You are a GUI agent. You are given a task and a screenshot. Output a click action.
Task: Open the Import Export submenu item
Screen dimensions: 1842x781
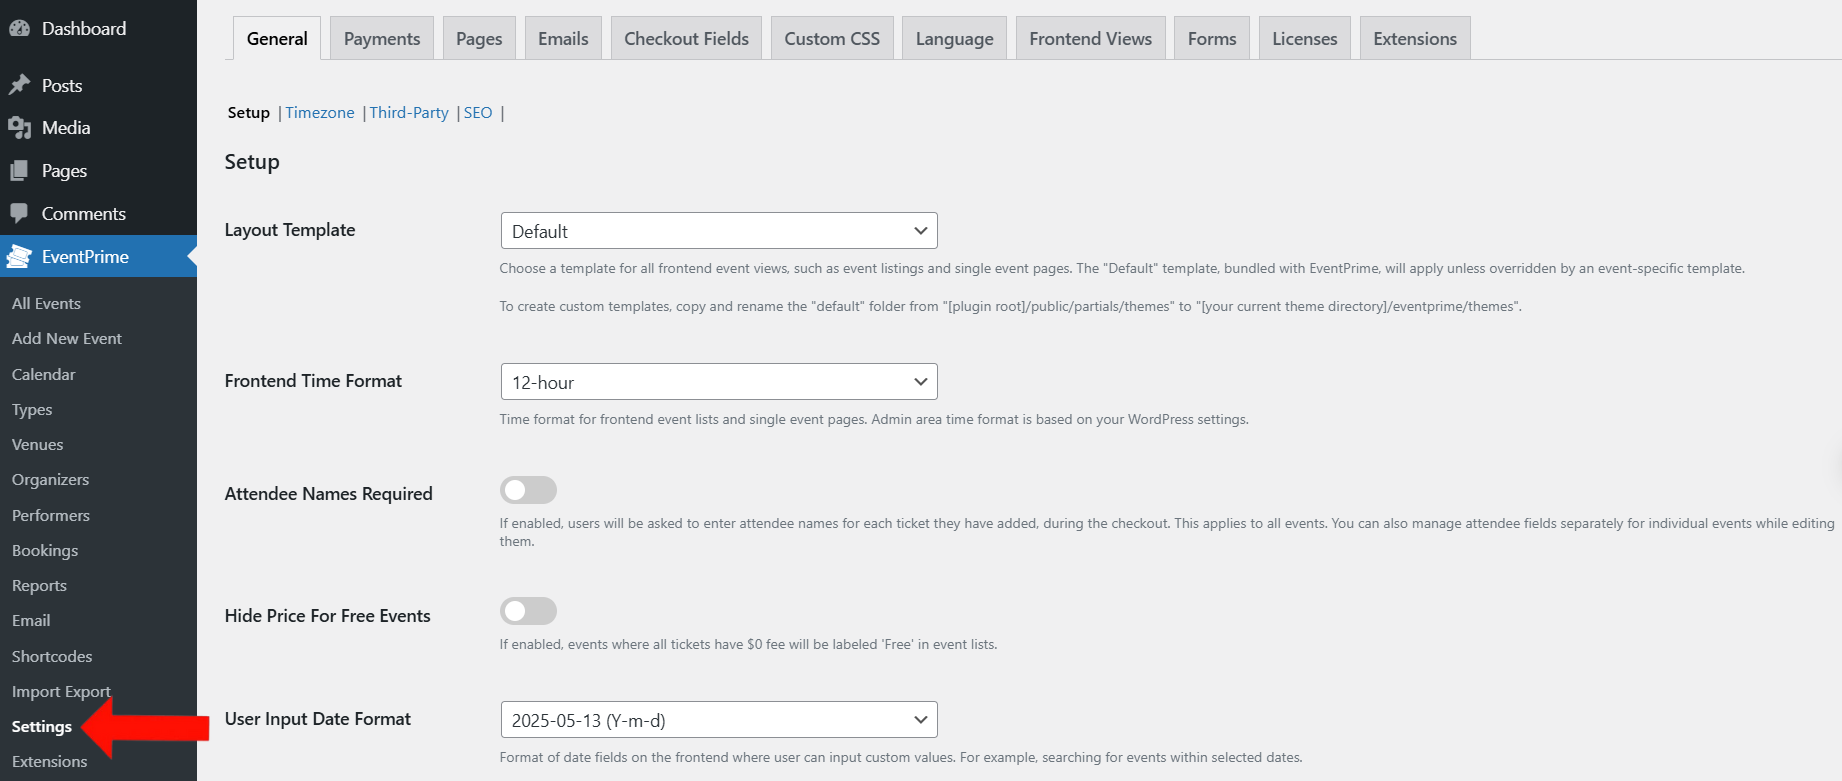(61, 691)
